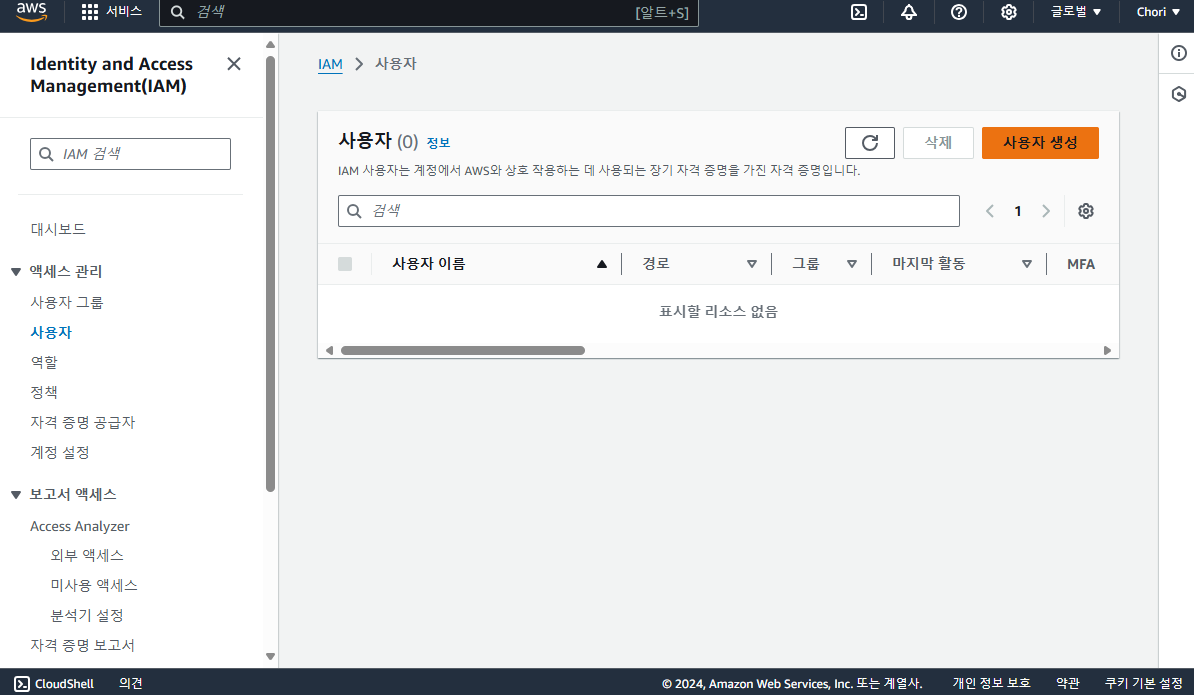1194x695 pixels.
Task: Click scroll-right arrow of users table
Action: pos(1107,351)
